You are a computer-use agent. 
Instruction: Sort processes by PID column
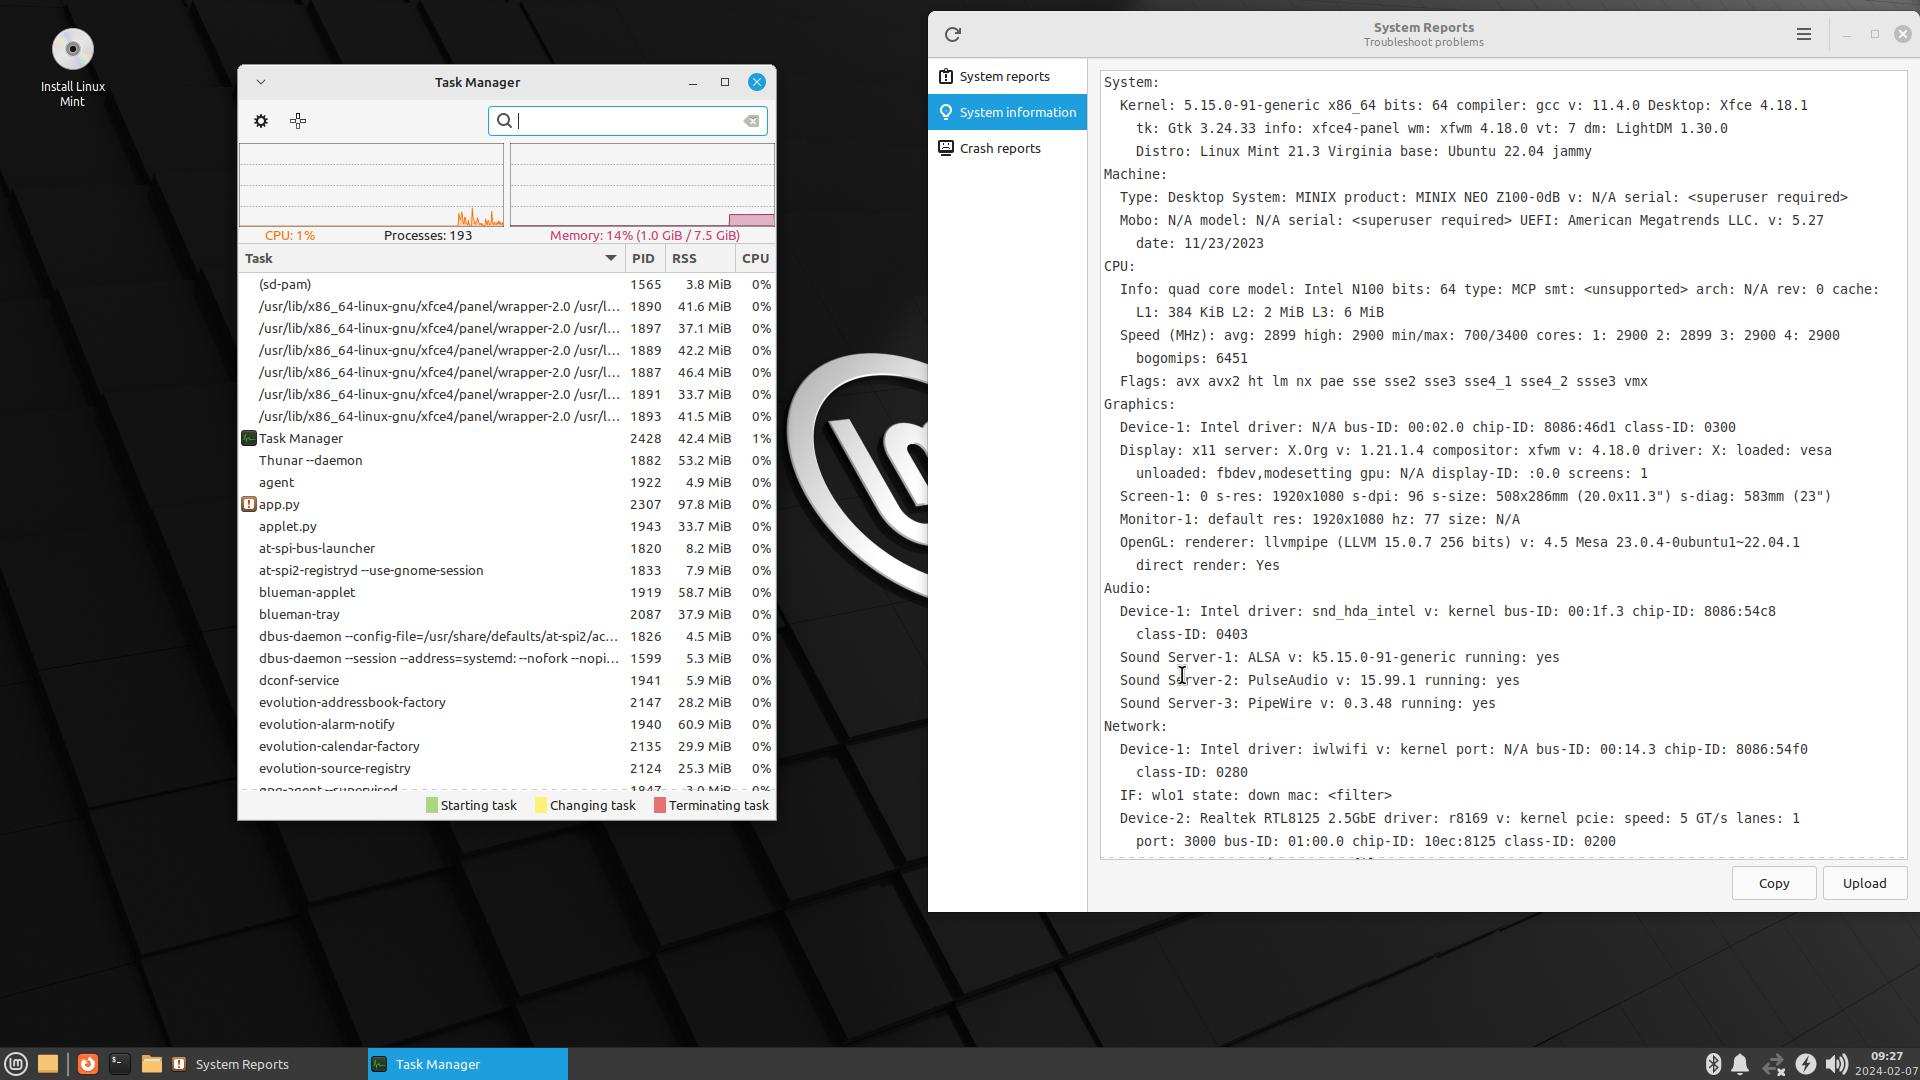click(x=645, y=258)
